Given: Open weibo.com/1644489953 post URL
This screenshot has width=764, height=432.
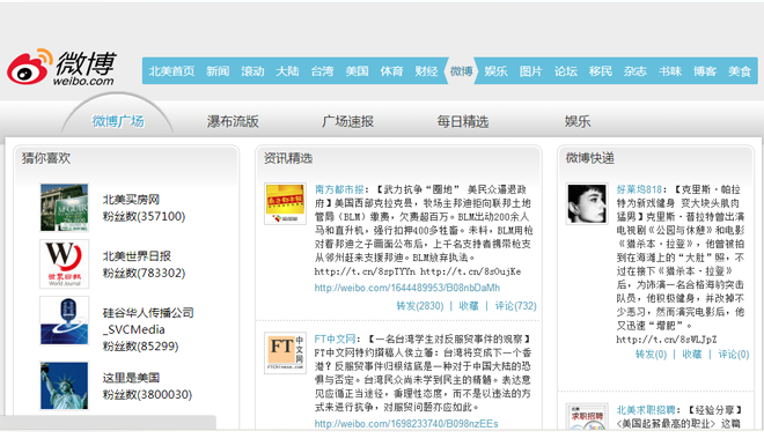Looking at the screenshot, I should click(x=407, y=288).
